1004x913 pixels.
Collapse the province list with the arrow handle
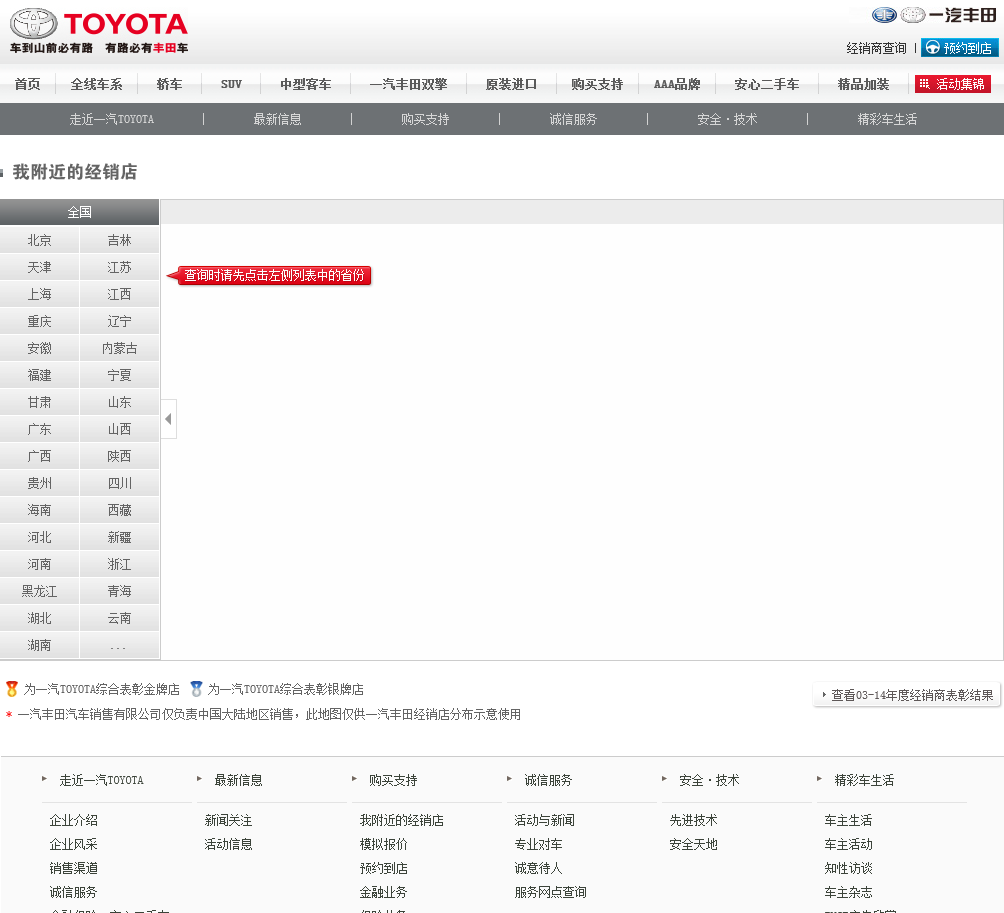[x=168, y=419]
